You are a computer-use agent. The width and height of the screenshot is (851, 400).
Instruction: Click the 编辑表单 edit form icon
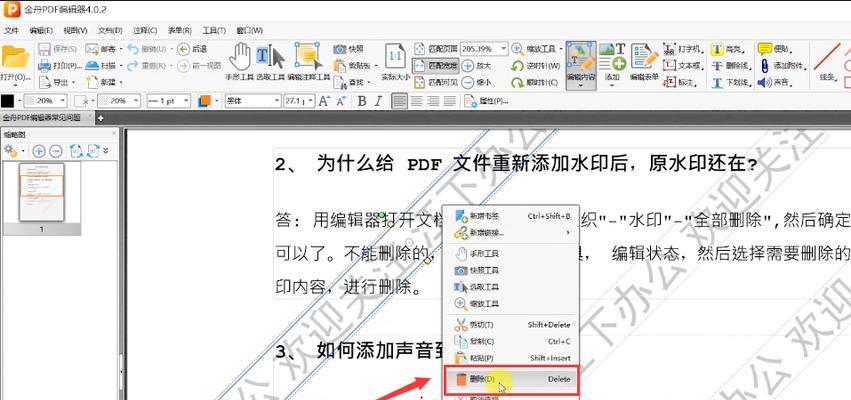tap(644, 62)
